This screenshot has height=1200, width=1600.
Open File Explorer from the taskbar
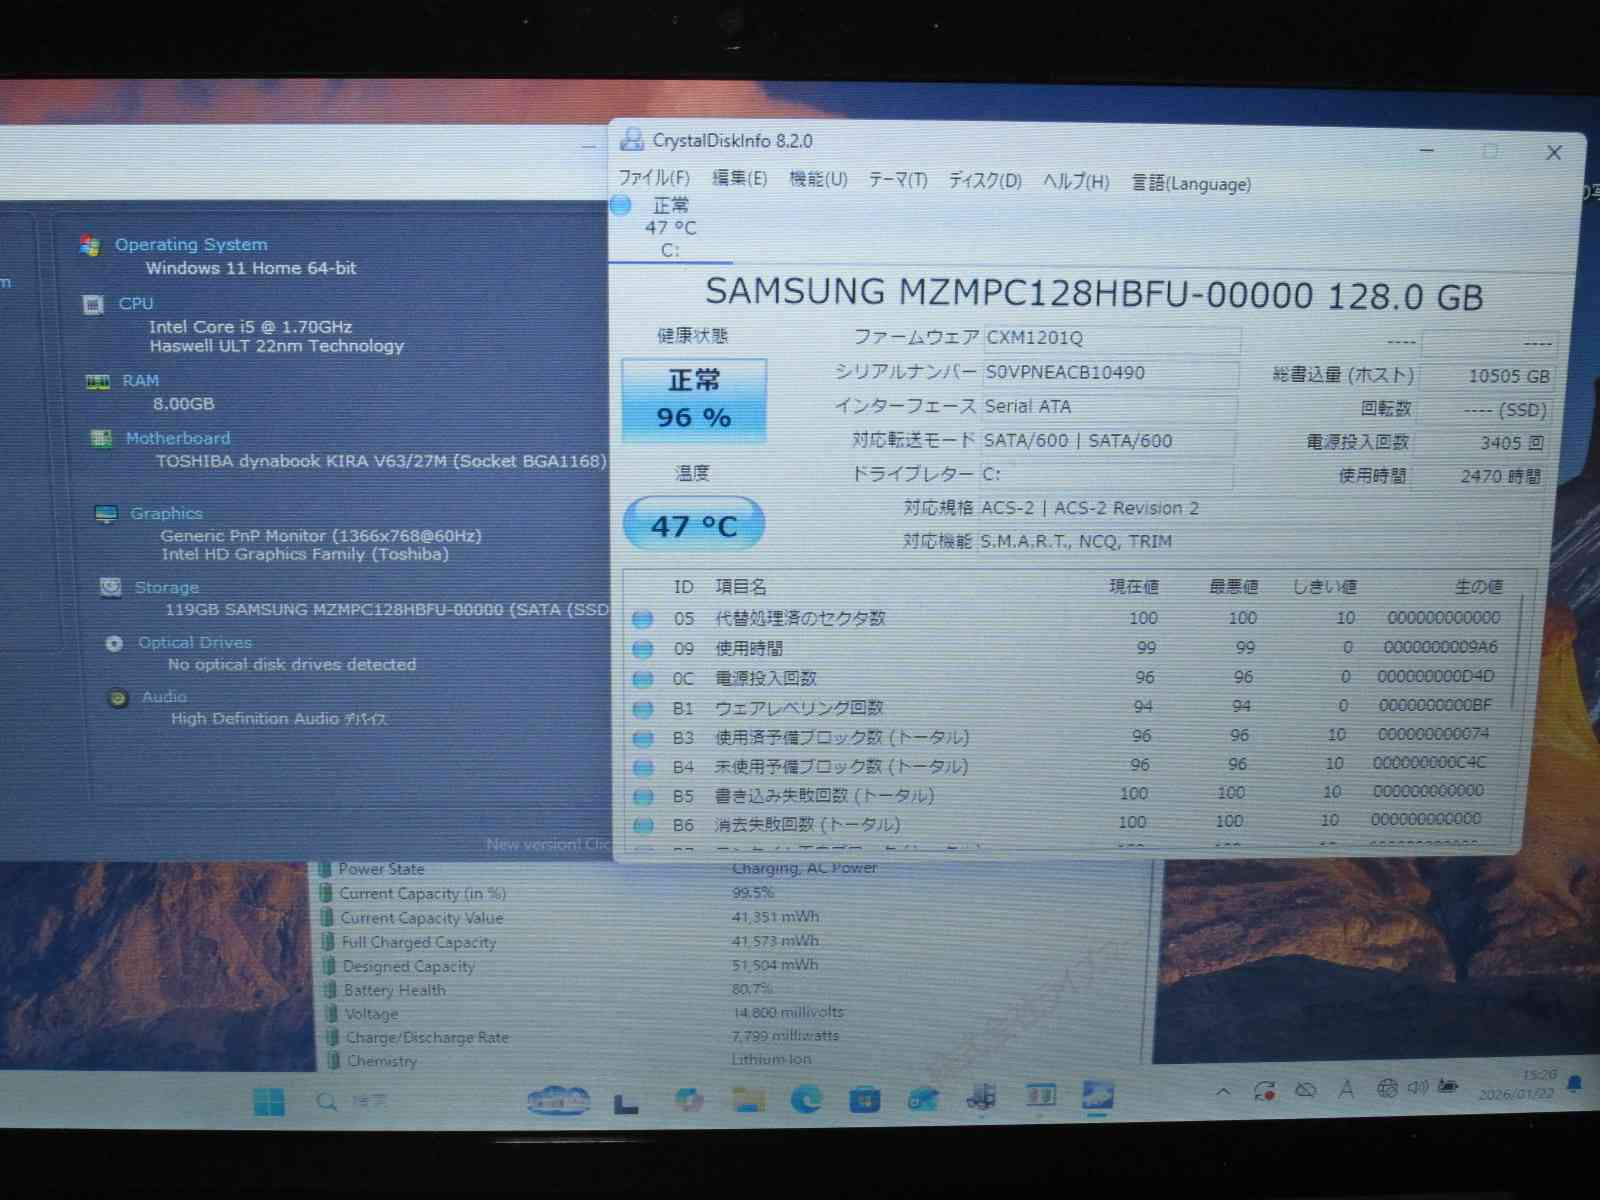748,1100
